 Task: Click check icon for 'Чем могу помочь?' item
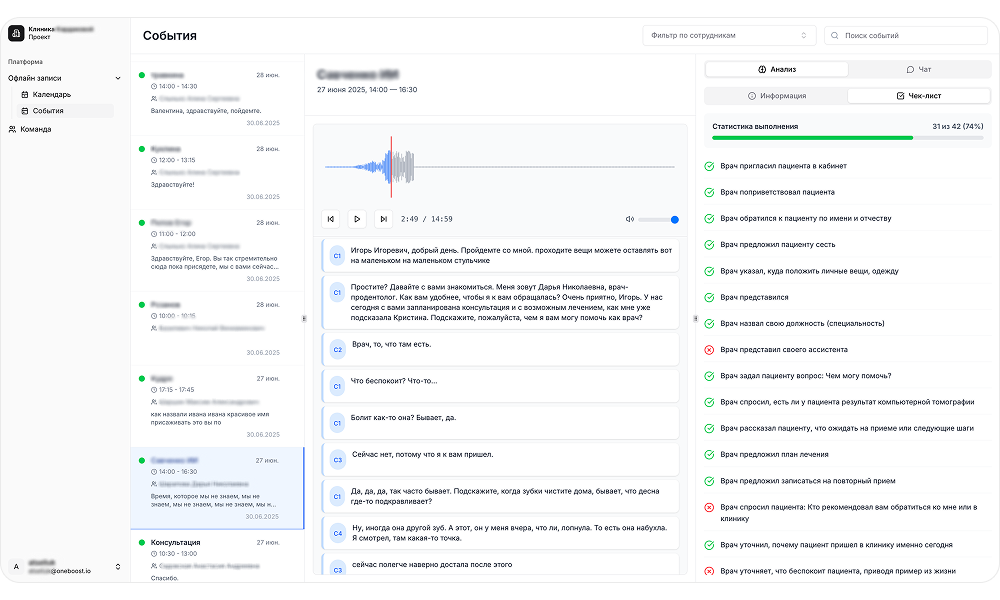click(x=709, y=376)
